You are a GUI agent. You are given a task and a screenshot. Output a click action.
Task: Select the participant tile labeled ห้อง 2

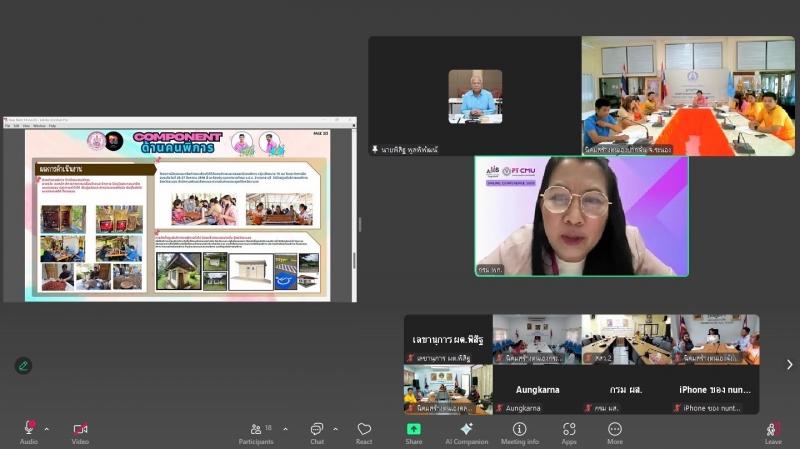click(626, 339)
